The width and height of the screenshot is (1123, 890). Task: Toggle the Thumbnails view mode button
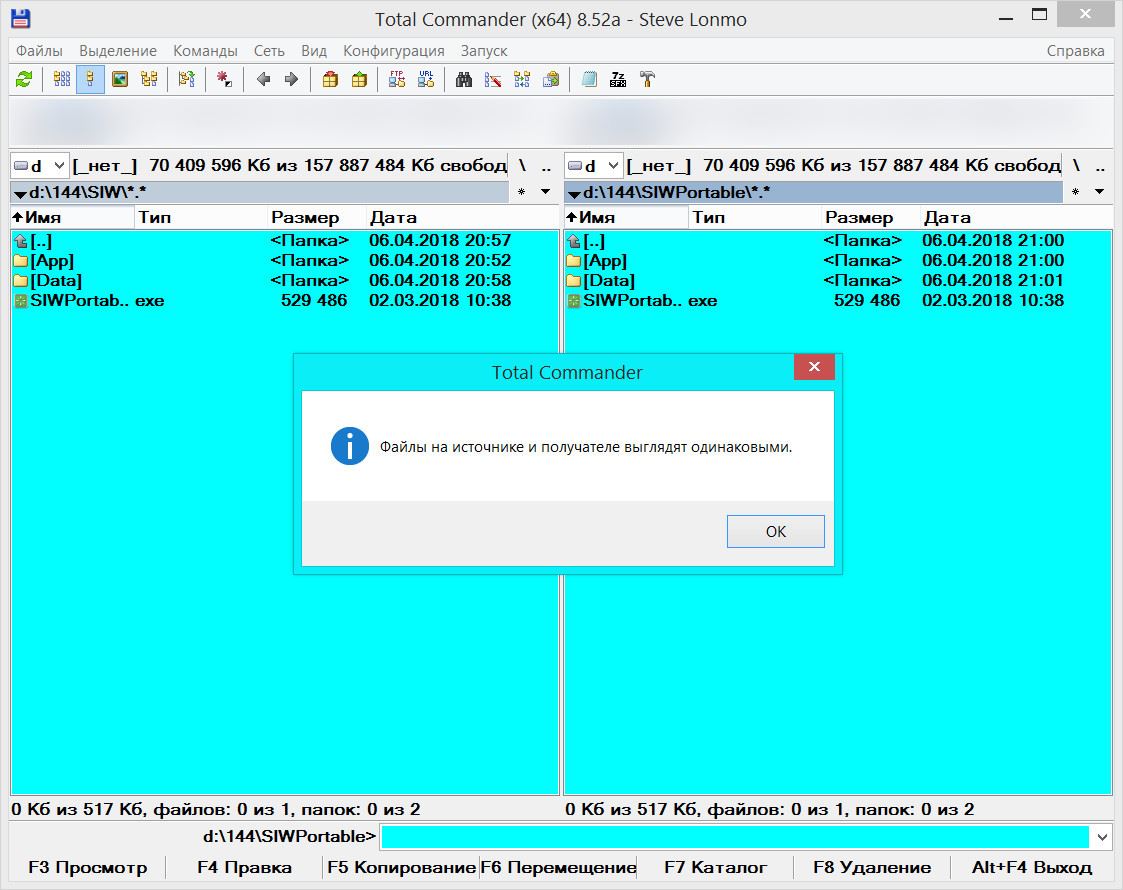click(x=120, y=79)
